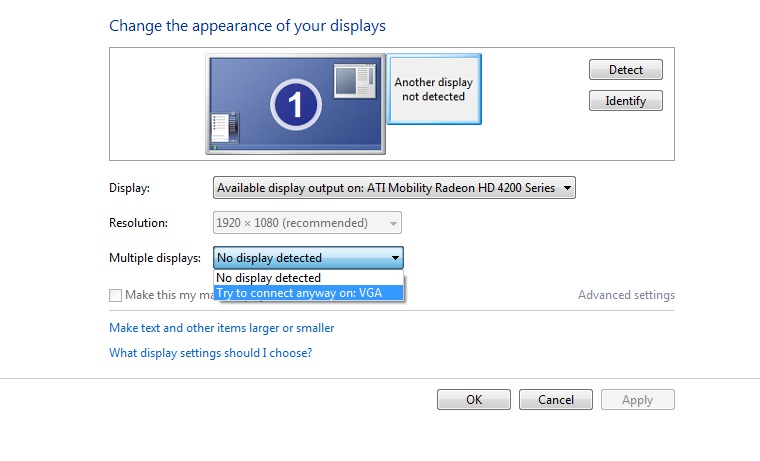Click the Detect button
This screenshot has width=760, height=461.
[626, 70]
